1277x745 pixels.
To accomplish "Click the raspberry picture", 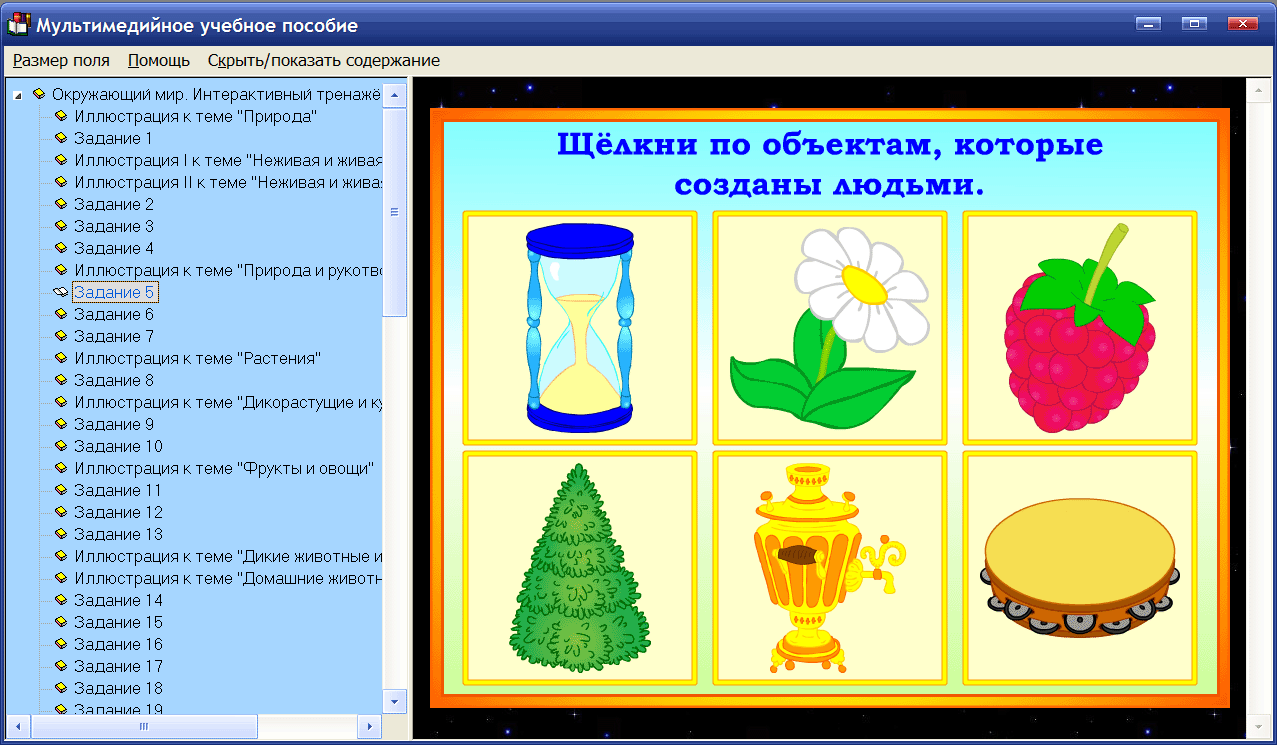I will click(1079, 327).
